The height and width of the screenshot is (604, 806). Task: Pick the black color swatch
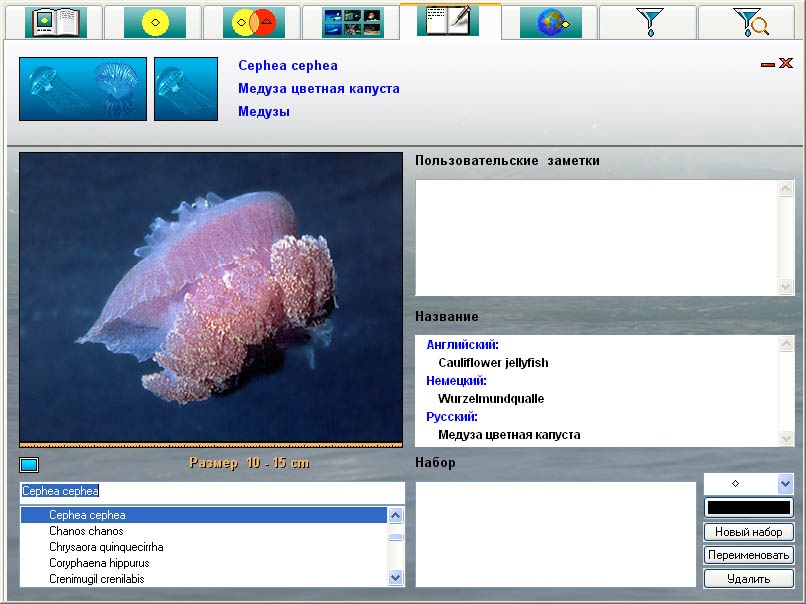click(748, 508)
